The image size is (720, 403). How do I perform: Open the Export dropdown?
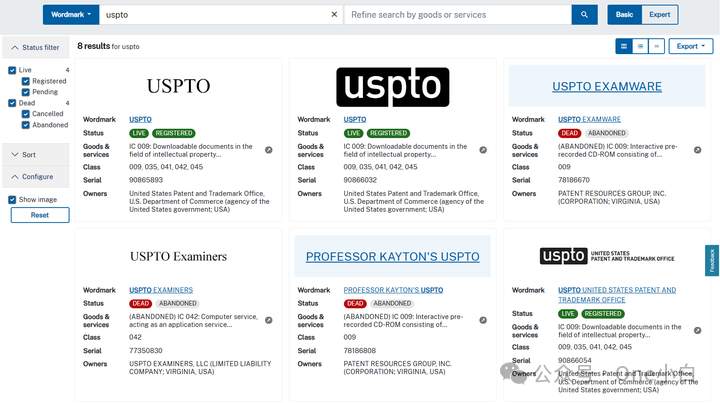pos(691,46)
